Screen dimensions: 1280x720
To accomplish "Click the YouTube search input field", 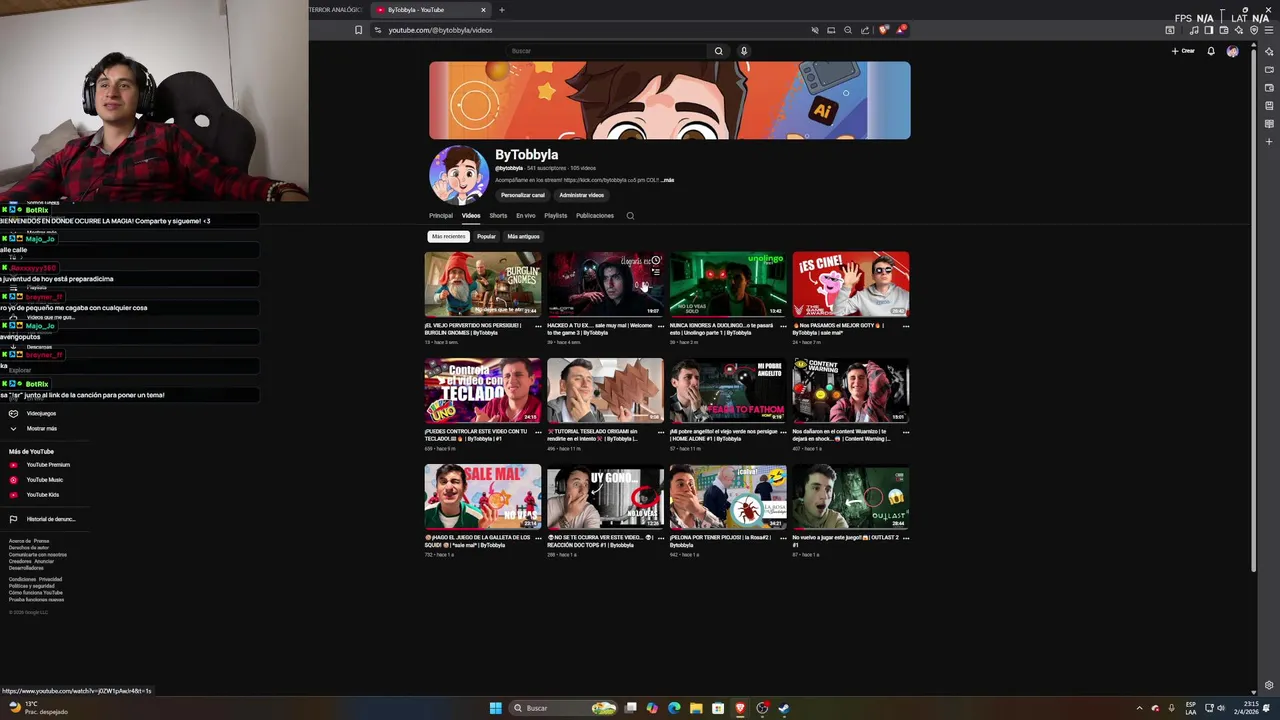I will pyautogui.click(x=606, y=51).
